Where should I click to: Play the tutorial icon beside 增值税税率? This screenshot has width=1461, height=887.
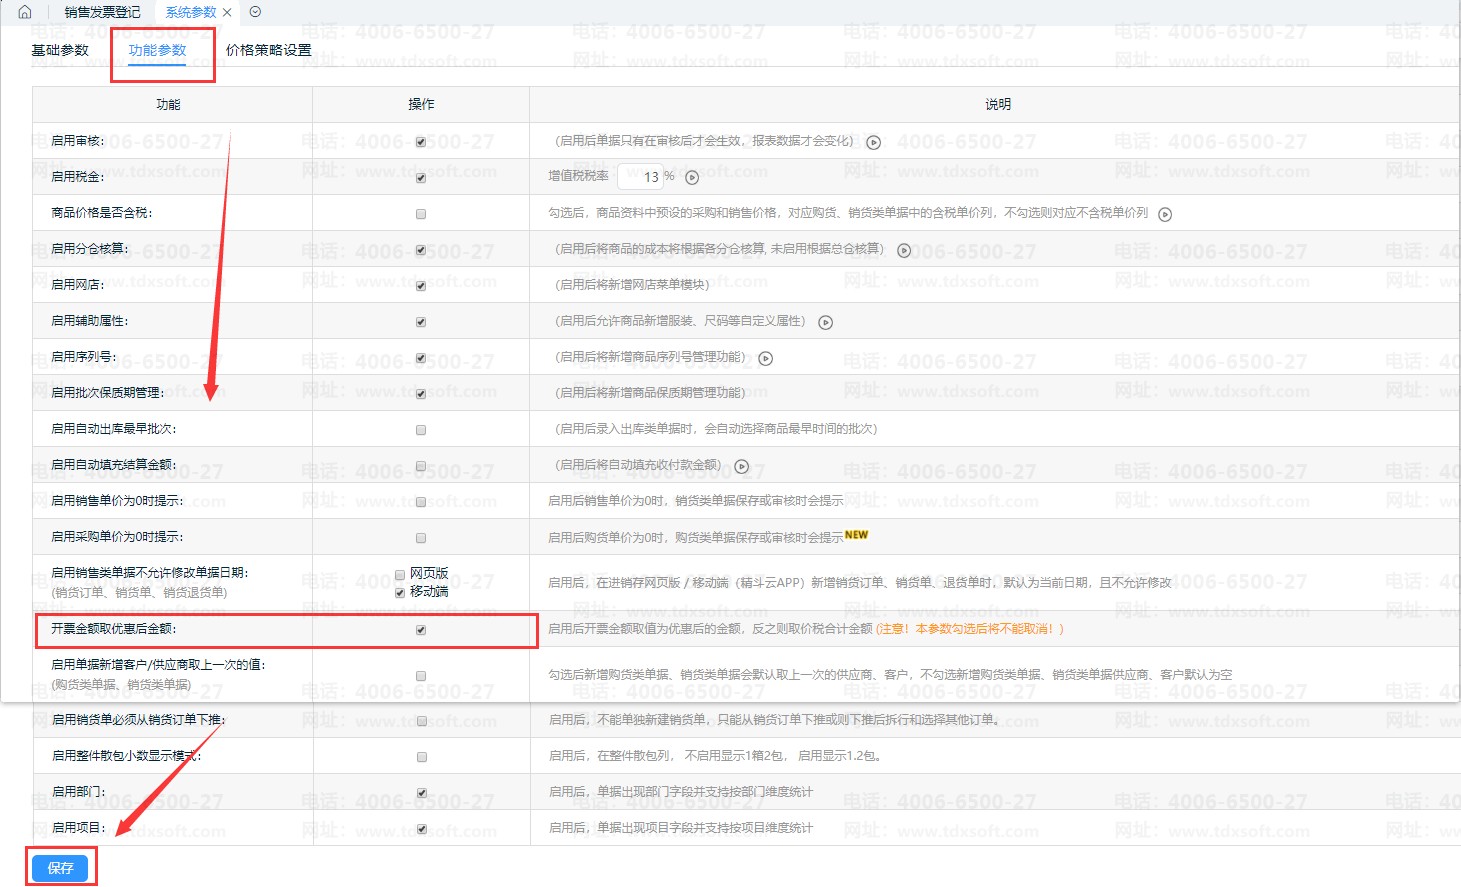[692, 178]
